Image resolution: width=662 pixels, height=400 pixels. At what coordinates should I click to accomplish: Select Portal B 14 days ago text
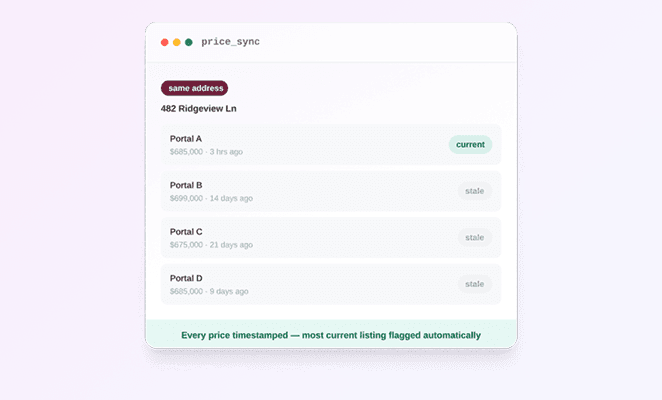click(231, 198)
